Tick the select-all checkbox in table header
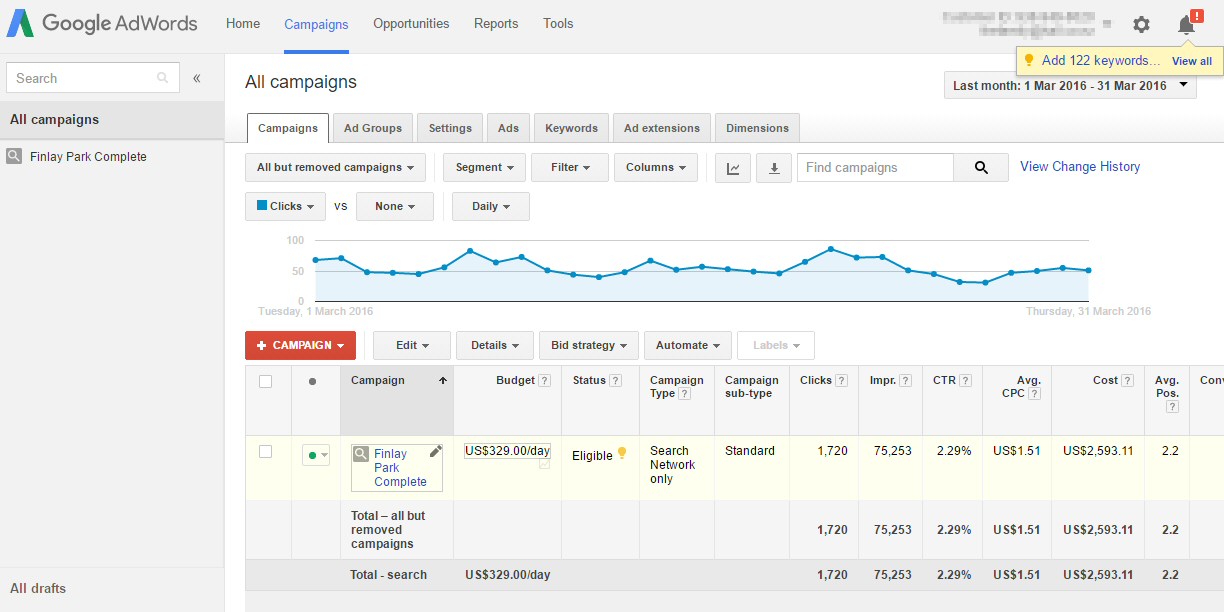The image size is (1224, 612). pyautogui.click(x=266, y=381)
